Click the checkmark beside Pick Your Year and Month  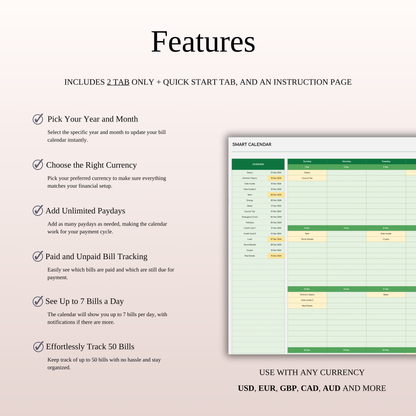point(38,119)
